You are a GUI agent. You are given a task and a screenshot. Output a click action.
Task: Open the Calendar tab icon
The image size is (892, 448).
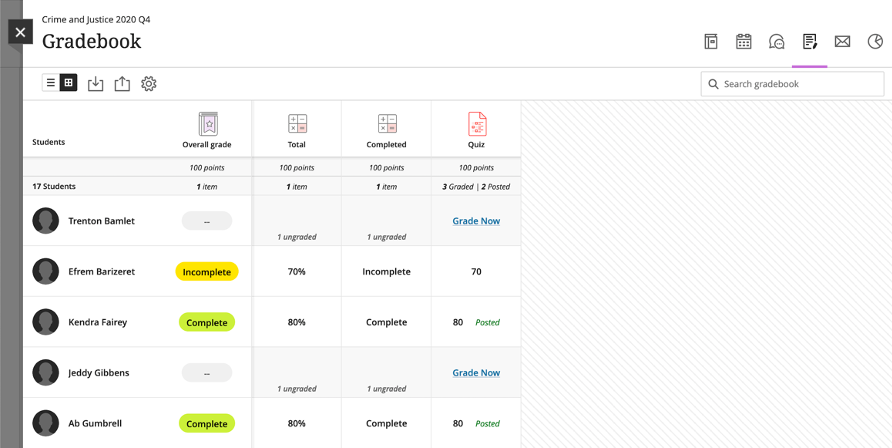pyautogui.click(x=744, y=42)
